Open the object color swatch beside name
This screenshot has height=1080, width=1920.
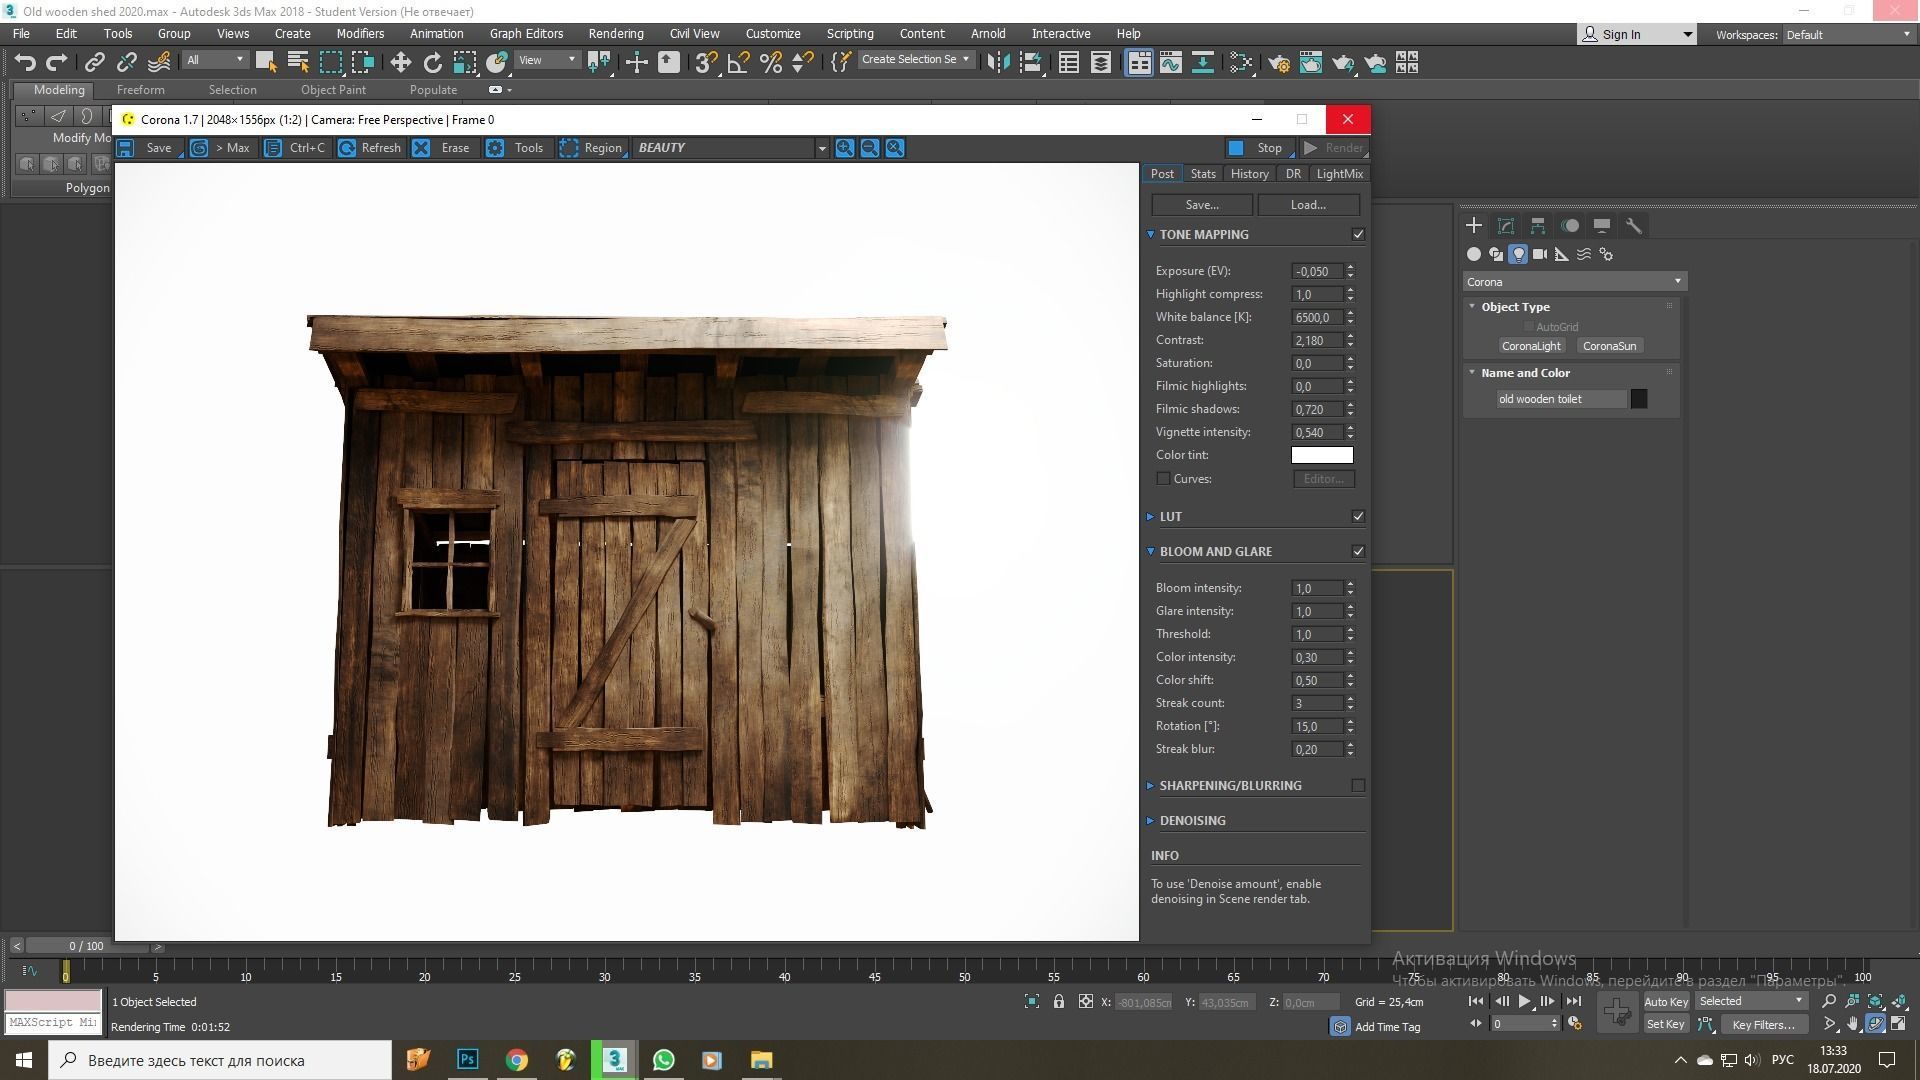coord(1639,399)
